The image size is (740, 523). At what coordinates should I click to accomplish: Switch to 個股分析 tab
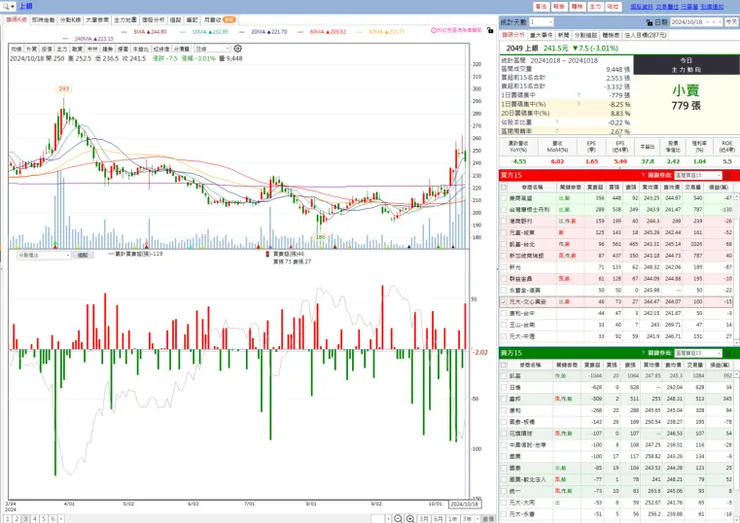pos(153,20)
